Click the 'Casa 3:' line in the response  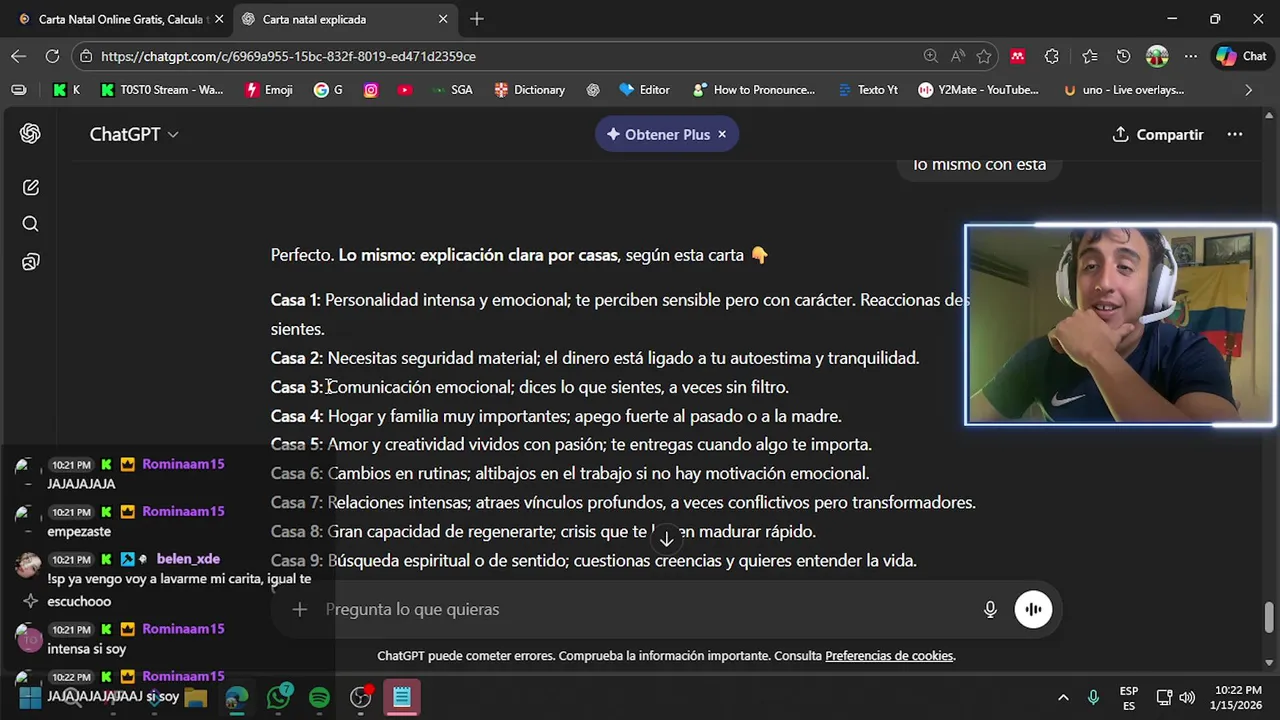(530, 387)
